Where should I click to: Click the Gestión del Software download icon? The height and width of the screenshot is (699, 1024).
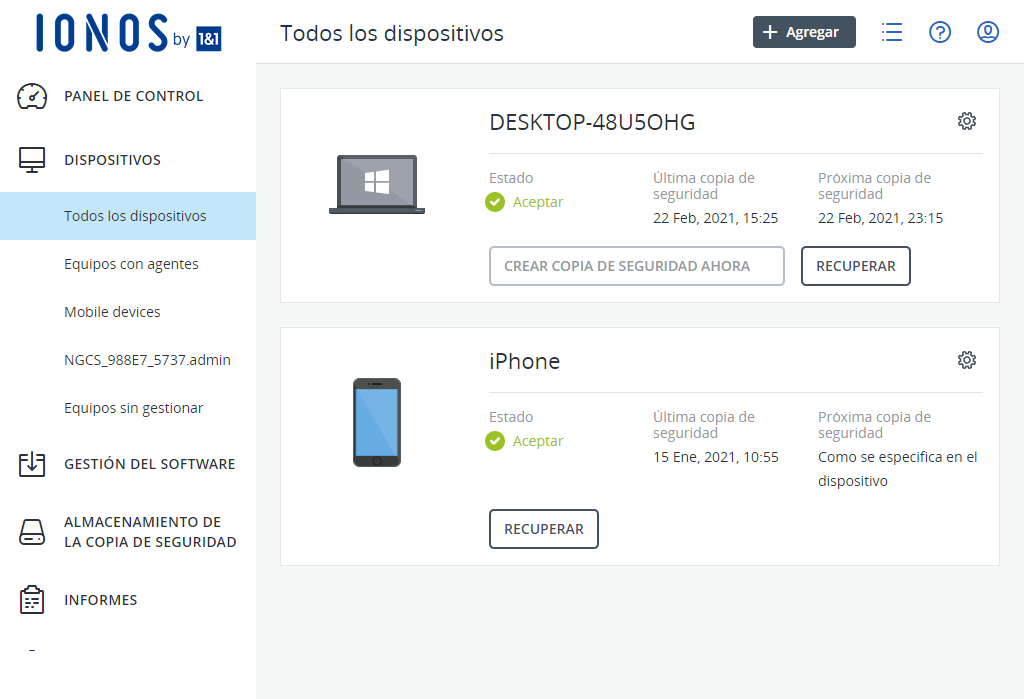point(32,464)
